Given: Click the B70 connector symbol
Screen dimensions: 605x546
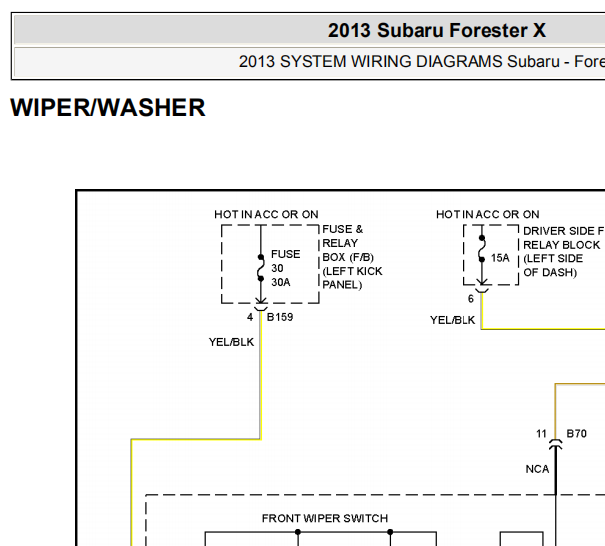Looking at the screenshot, I should click(555, 444).
